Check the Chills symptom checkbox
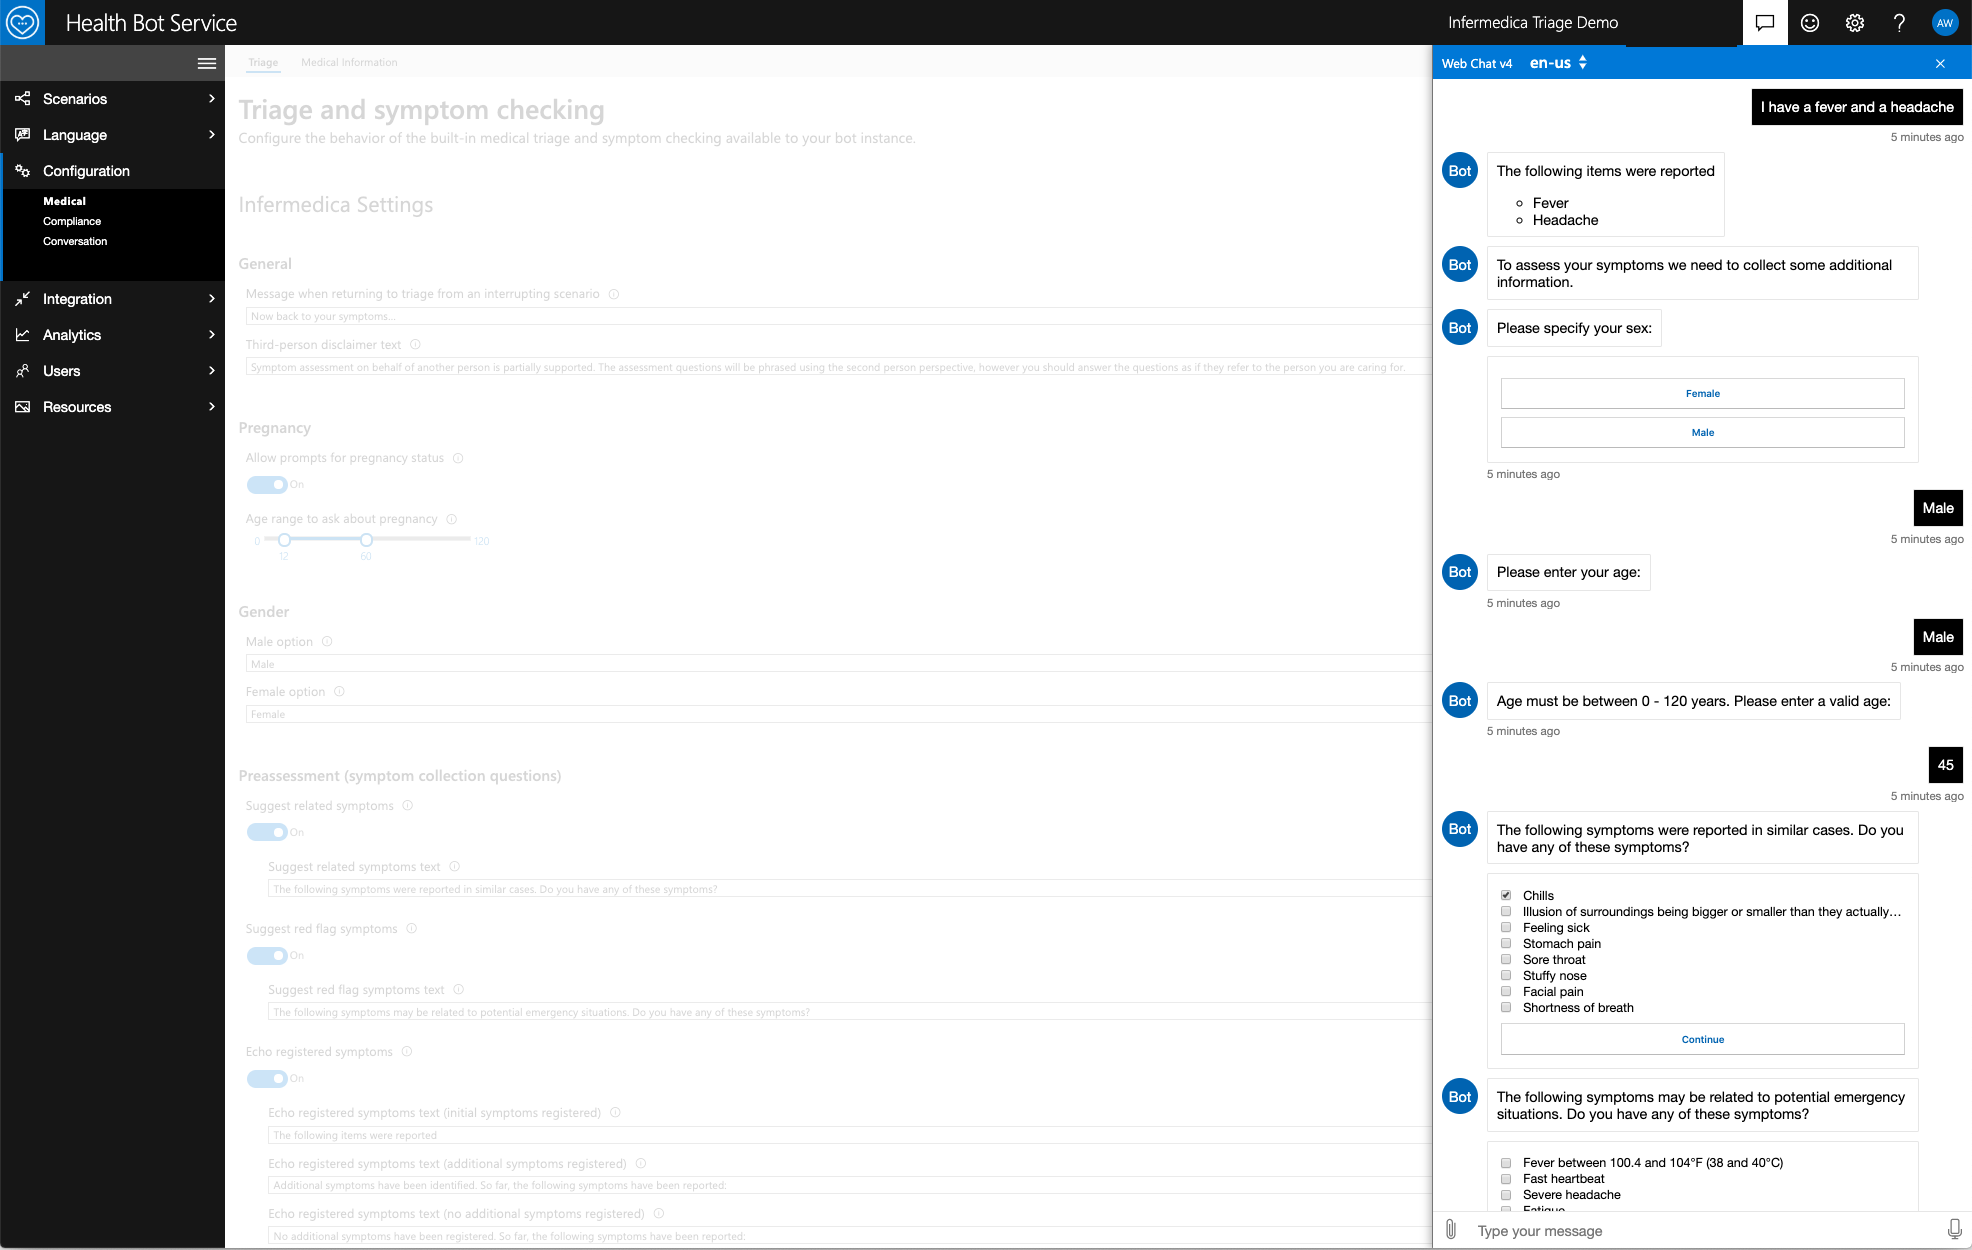Screen dimensions: 1972x1250 pos(1506,894)
